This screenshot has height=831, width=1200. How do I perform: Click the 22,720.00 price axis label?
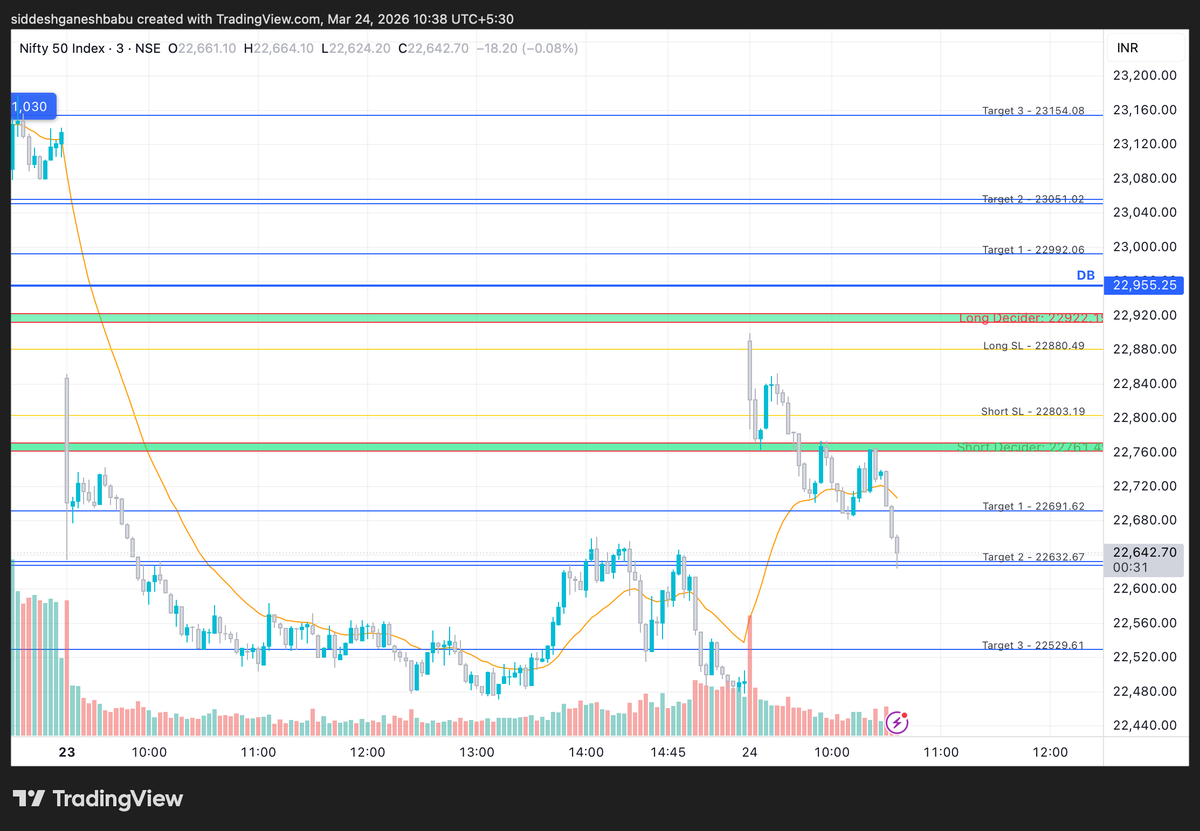click(1143, 486)
